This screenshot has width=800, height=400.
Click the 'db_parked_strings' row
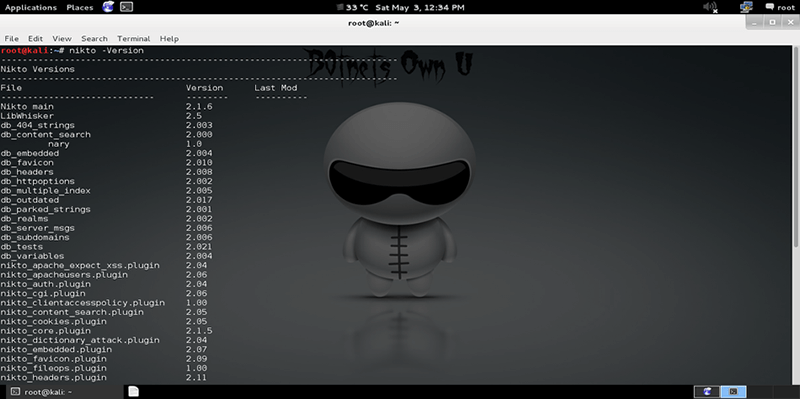coord(106,210)
